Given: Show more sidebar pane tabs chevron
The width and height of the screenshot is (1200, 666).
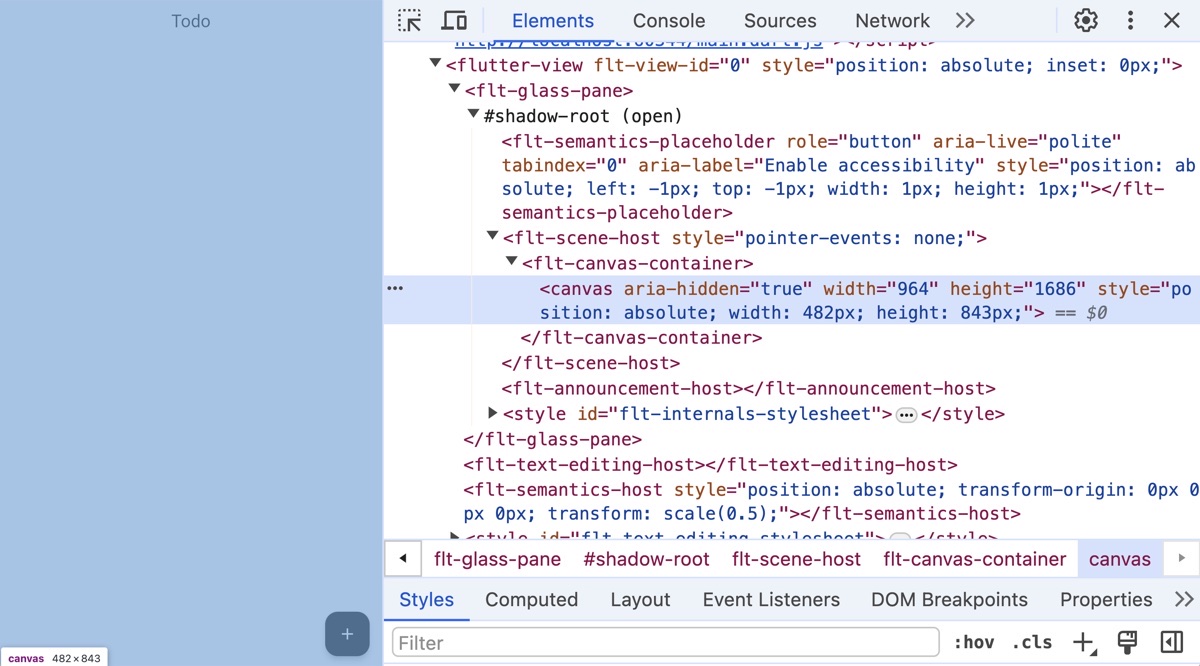Looking at the screenshot, I should pos(1184,600).
